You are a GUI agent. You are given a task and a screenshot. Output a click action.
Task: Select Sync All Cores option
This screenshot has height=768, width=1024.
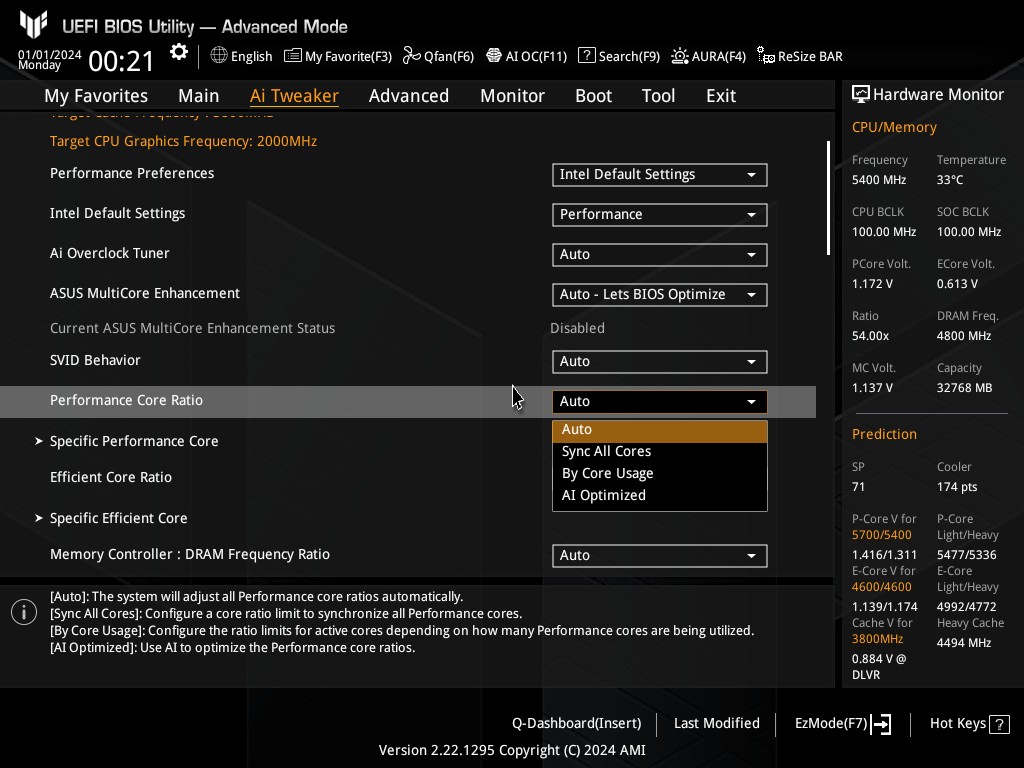click(606, 452)
